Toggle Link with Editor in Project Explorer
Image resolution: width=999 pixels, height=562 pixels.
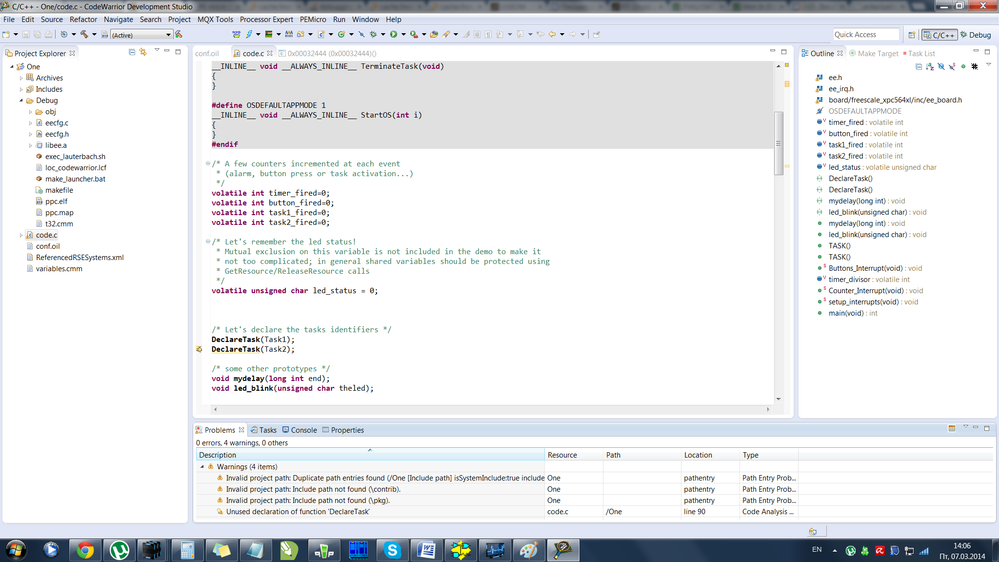(x=143, y=52)
